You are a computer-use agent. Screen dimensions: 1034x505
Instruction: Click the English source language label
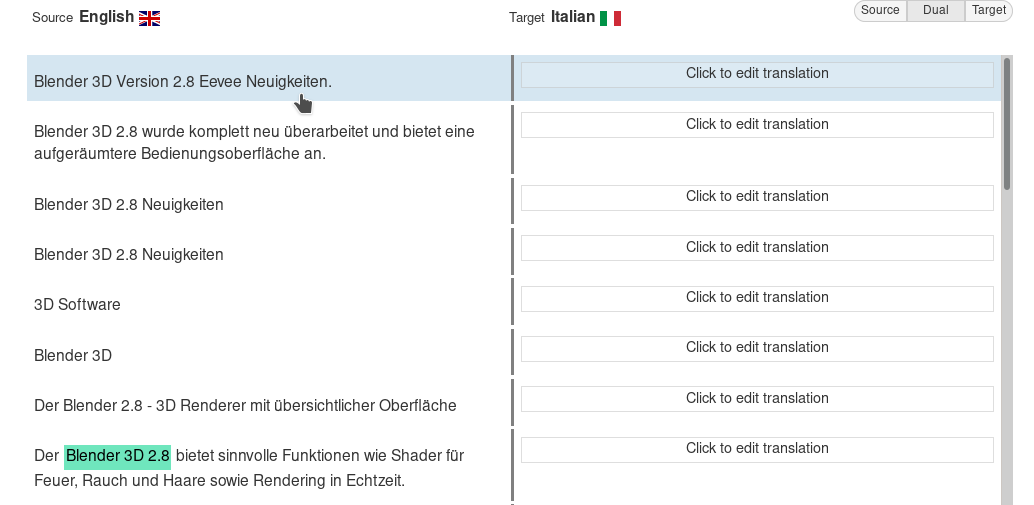106,17
